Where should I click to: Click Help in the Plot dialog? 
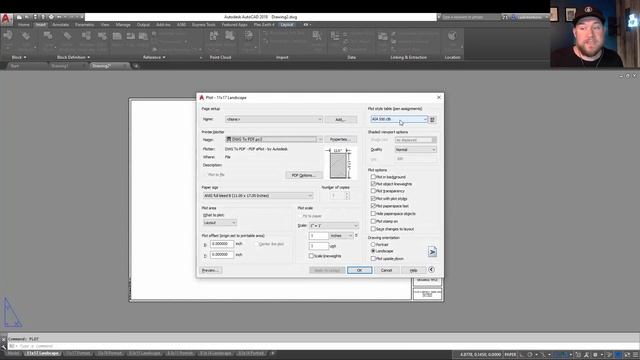[x=413, y=270]
